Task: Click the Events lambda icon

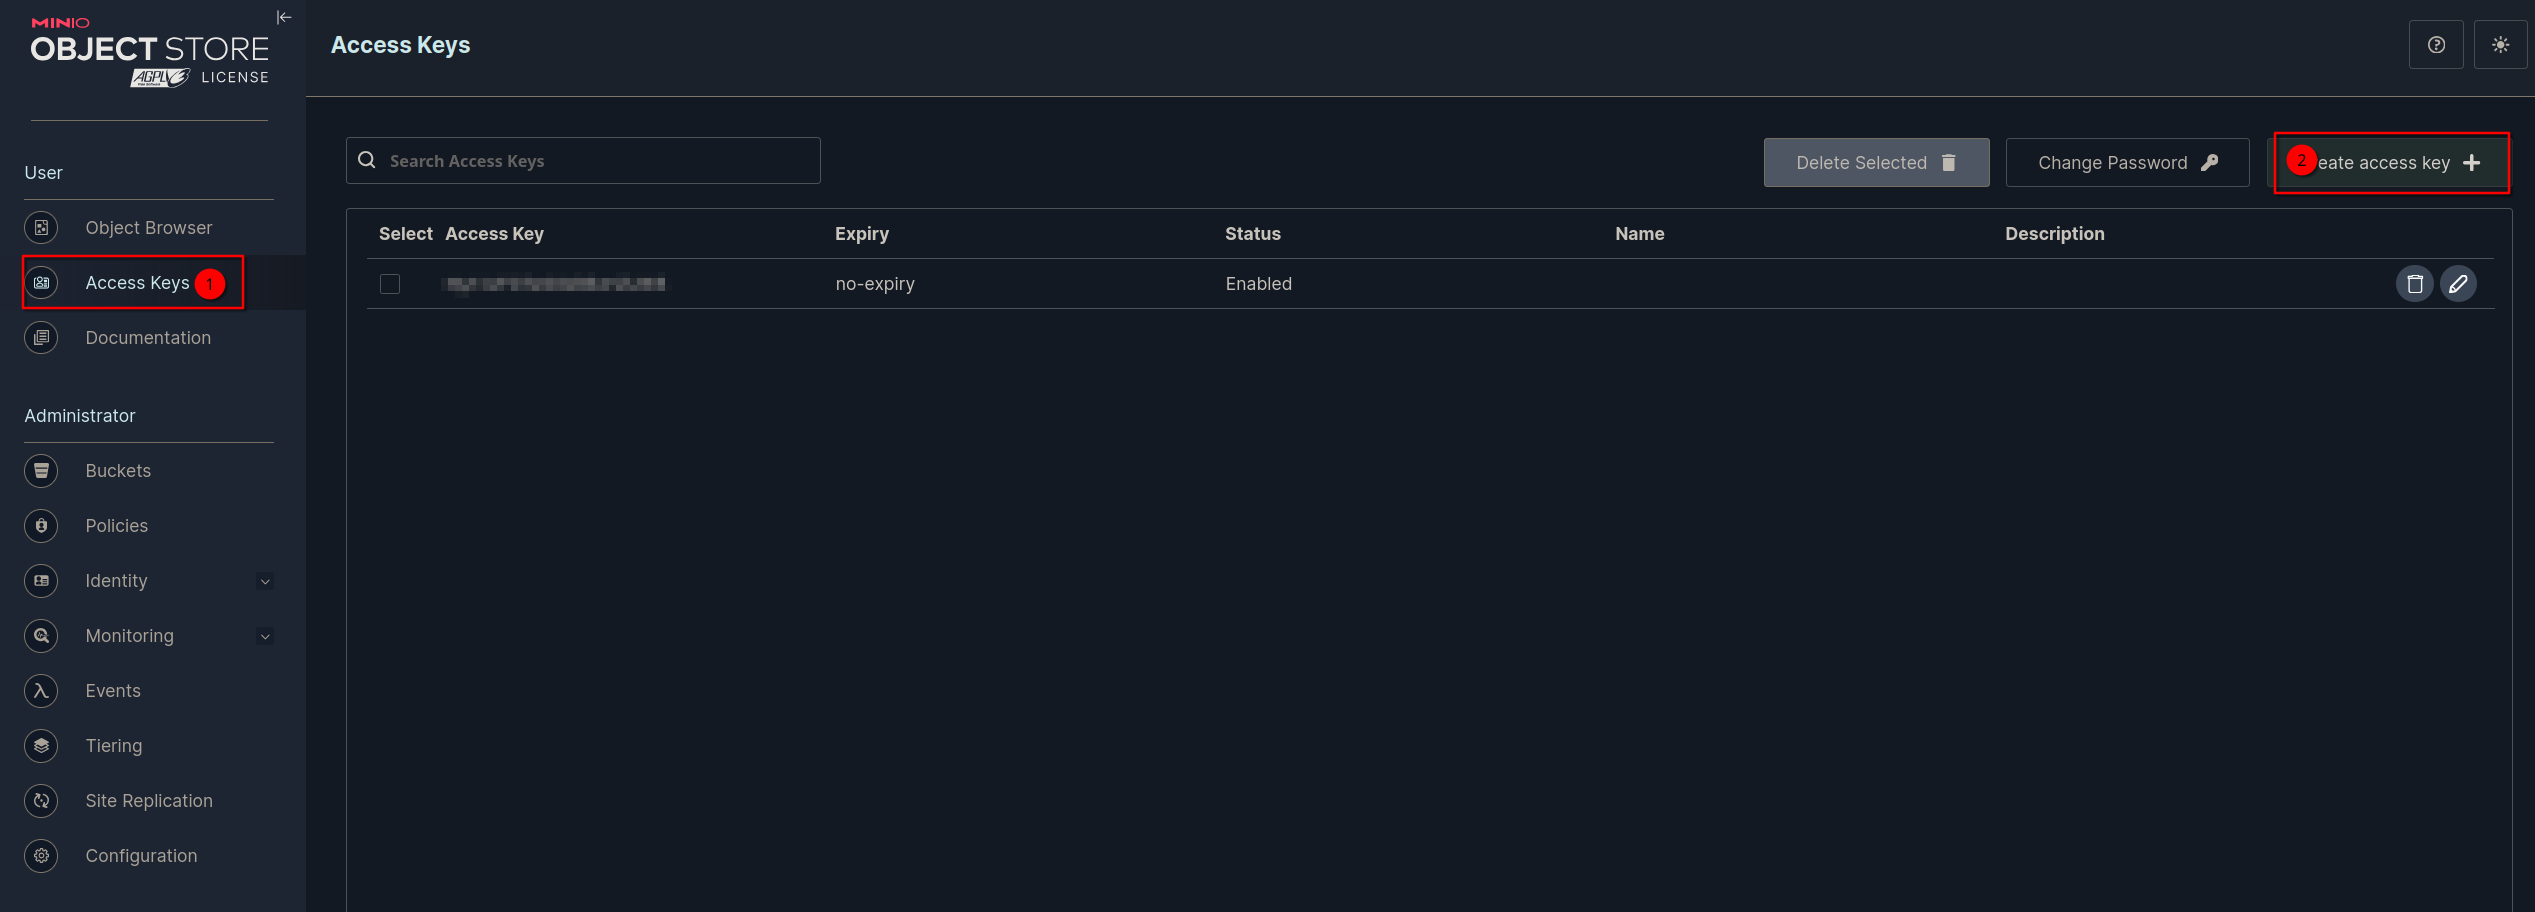Action: [x=41, y=691]
